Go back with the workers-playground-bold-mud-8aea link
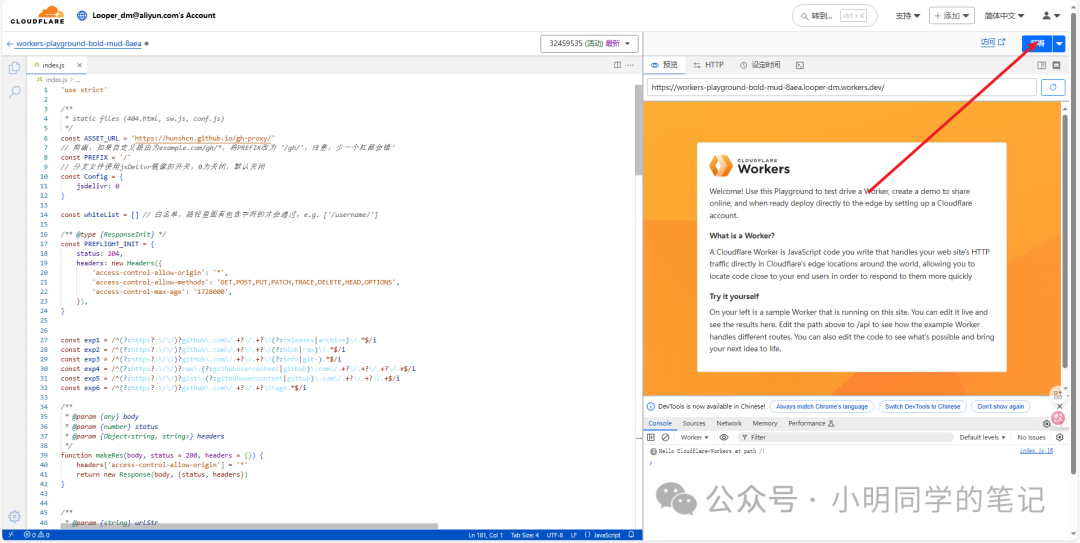The width and height of the screenshot is (1080, 543). [78, 43]
